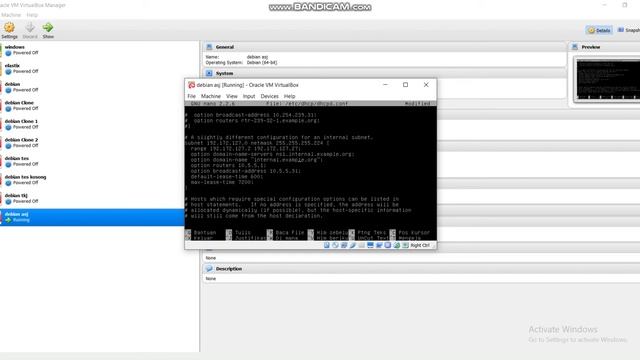
Task: Click the System section chip icon
Action: click(209, 73)
